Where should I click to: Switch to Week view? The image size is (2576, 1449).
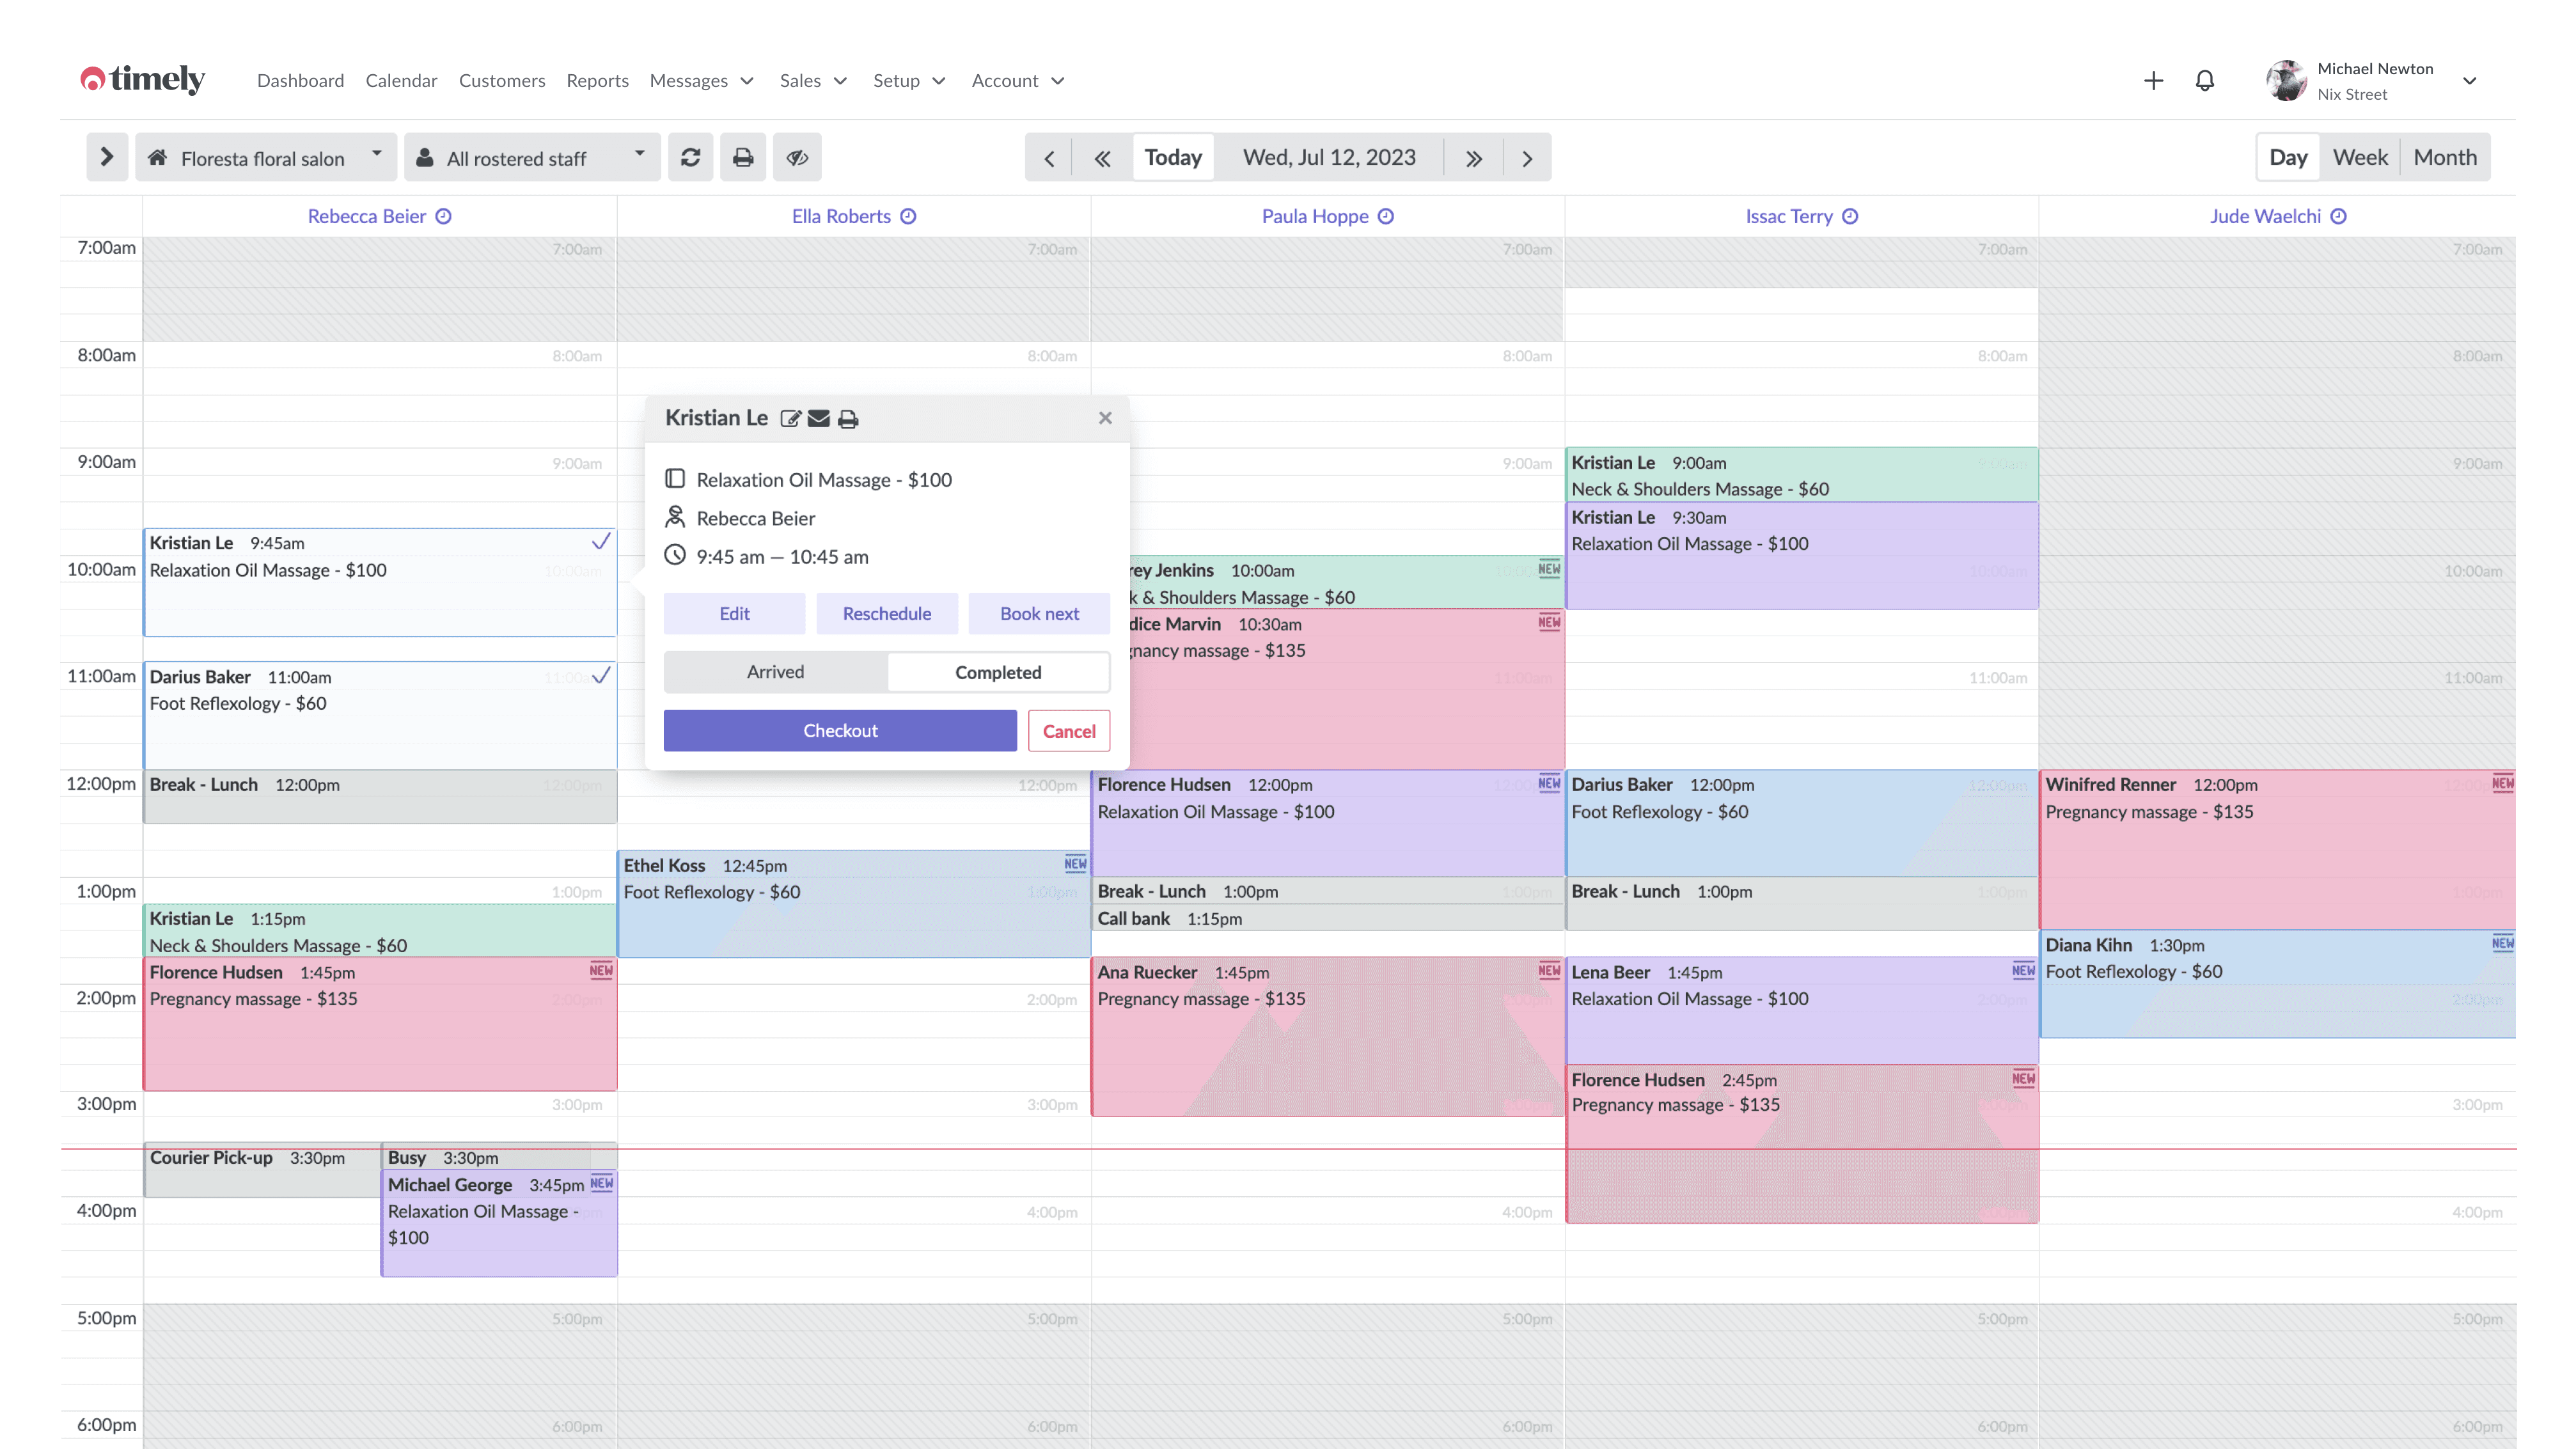(x=2360, y=158)
